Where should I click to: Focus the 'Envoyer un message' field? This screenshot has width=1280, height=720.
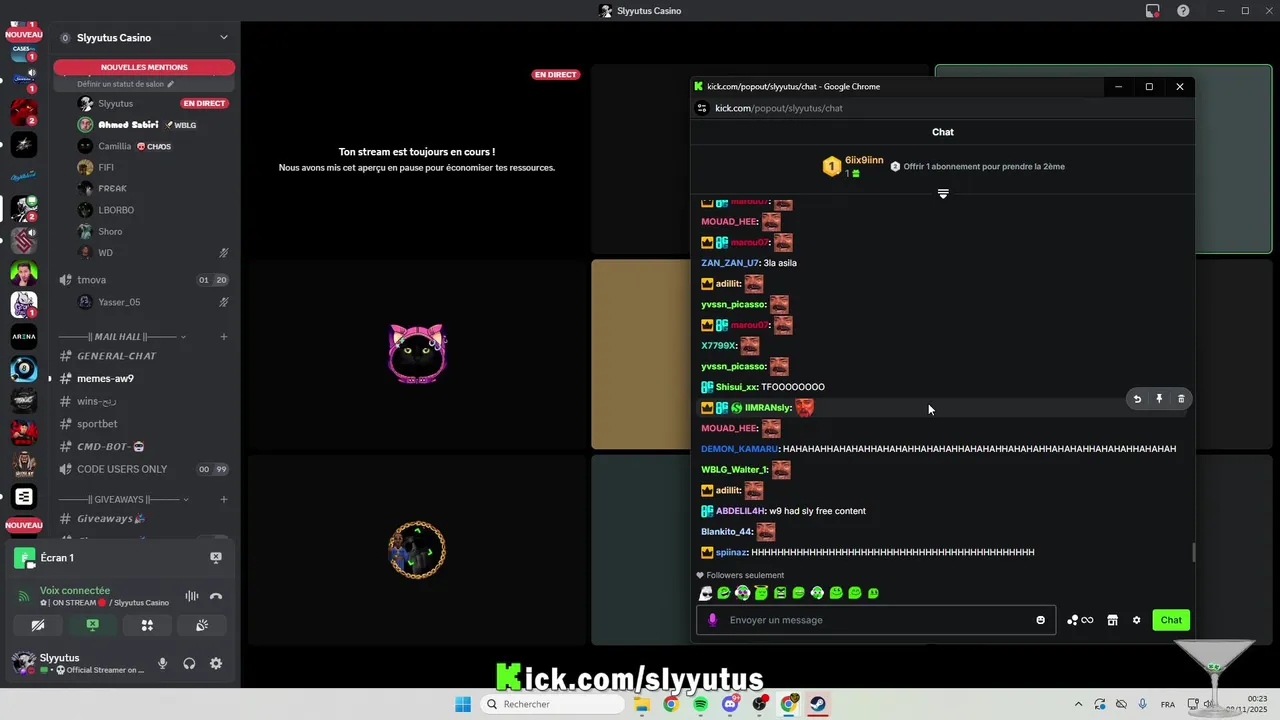875,620
